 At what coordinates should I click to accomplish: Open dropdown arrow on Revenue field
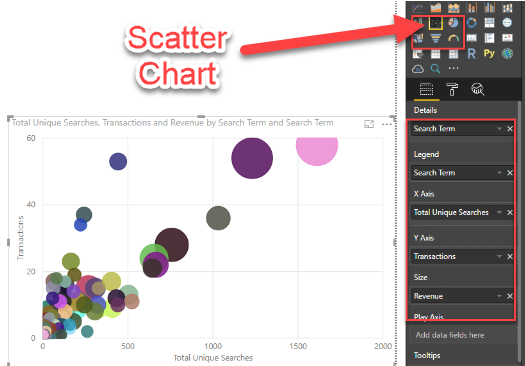pos(499,296)
